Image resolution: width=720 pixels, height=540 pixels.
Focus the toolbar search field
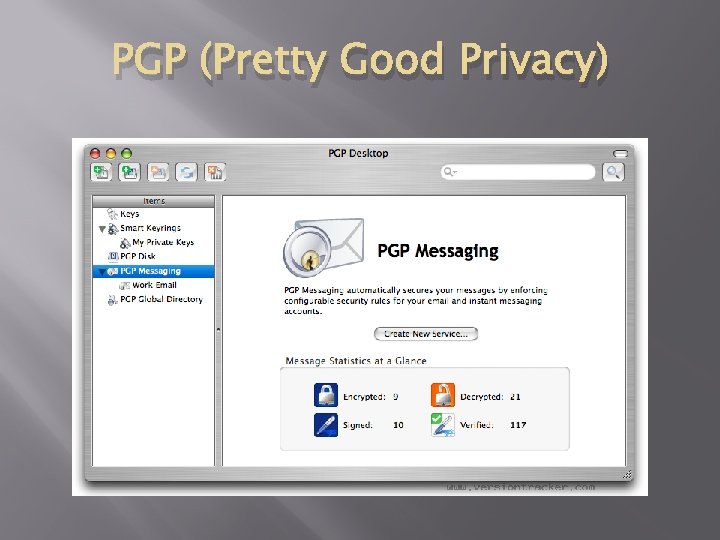(518, 172)
